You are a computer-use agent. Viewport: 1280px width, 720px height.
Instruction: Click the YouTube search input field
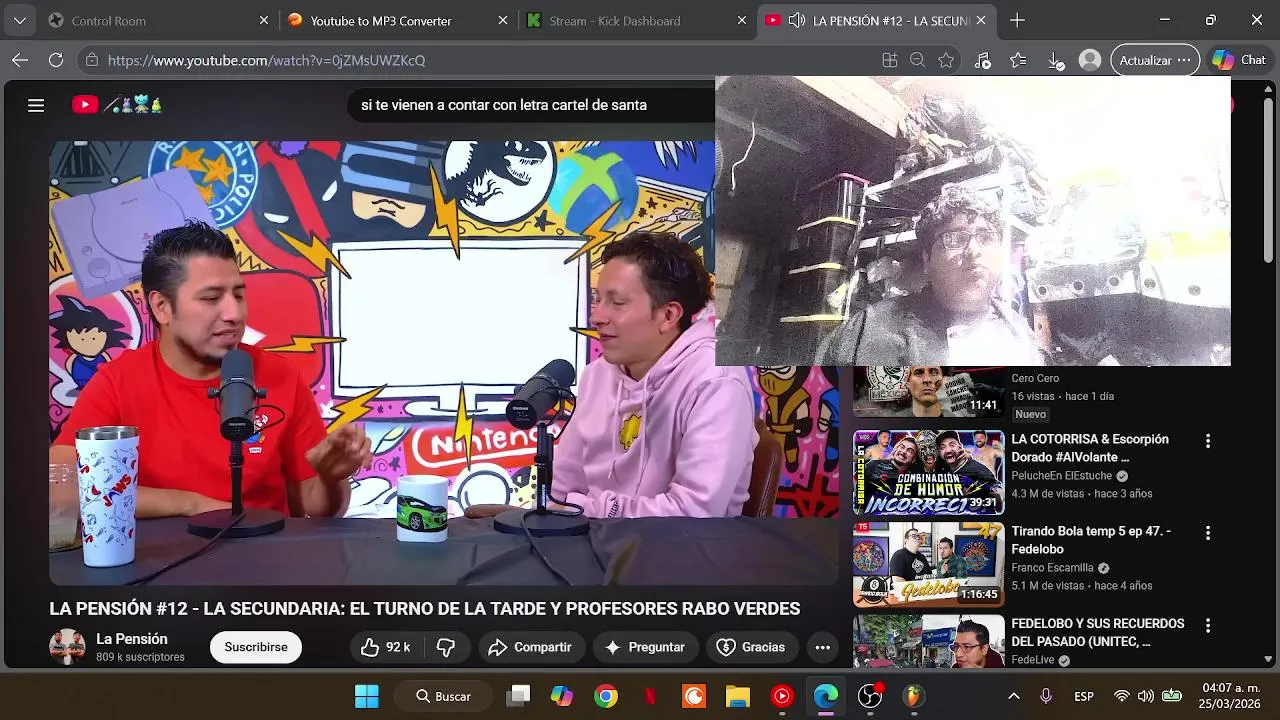pos(530,105)
